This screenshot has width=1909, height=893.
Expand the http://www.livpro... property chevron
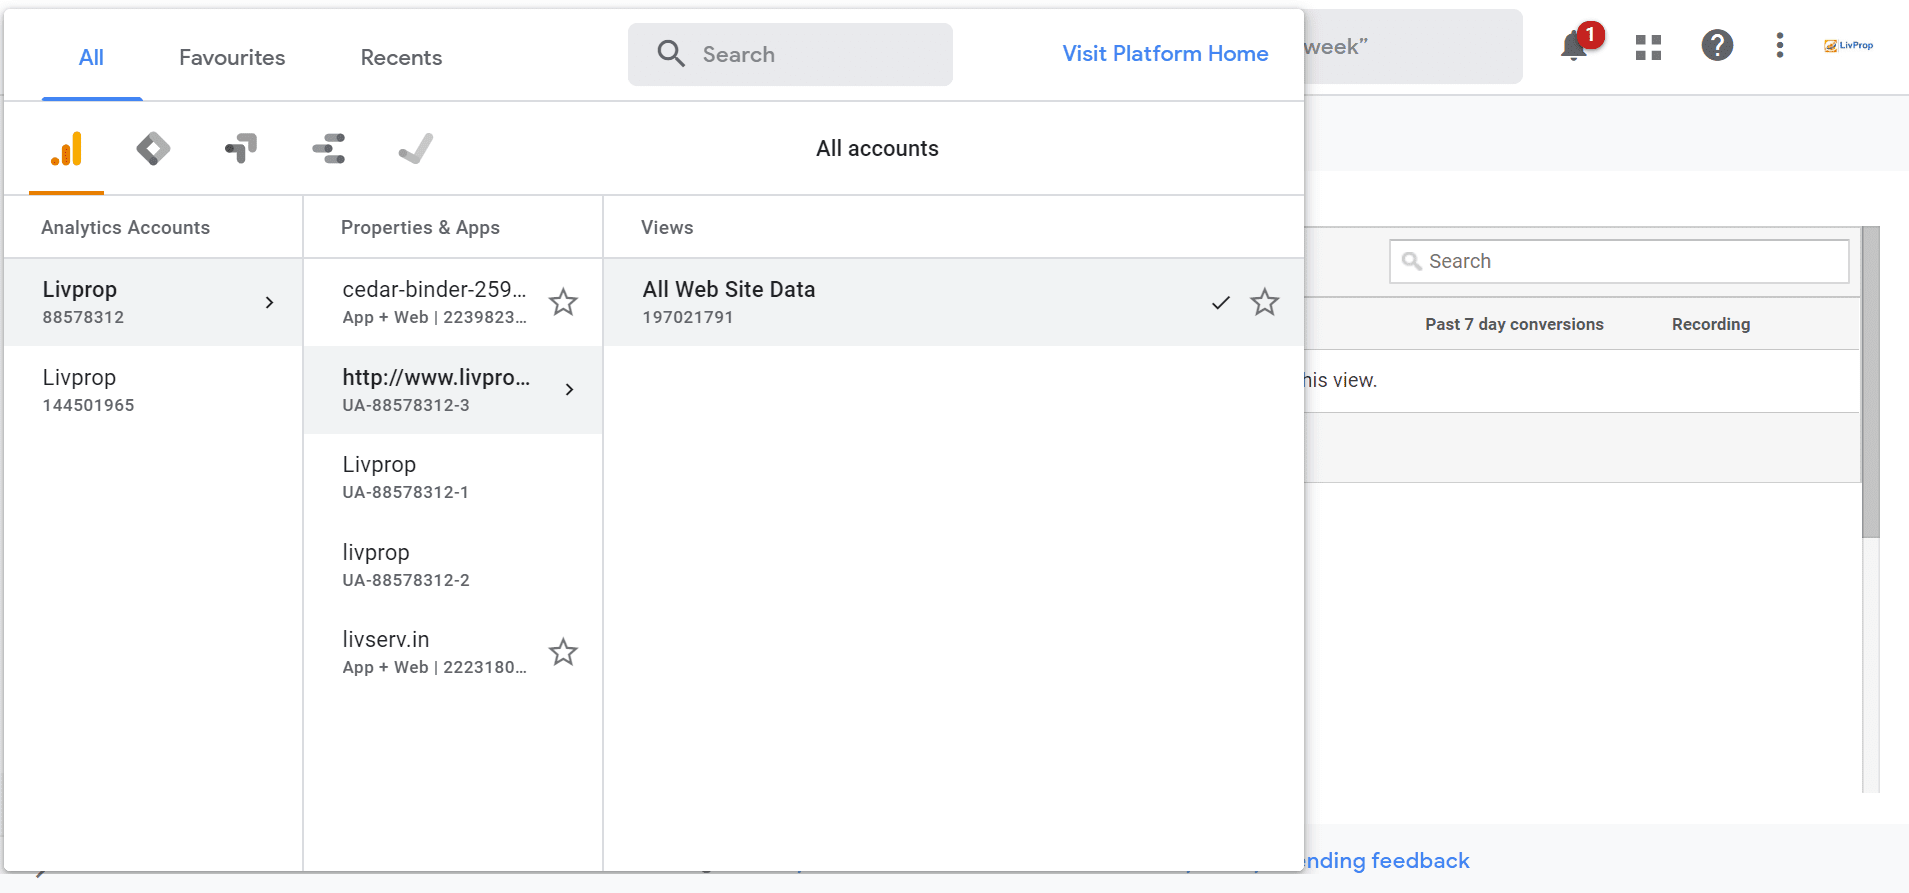click(x=569, y=390)
